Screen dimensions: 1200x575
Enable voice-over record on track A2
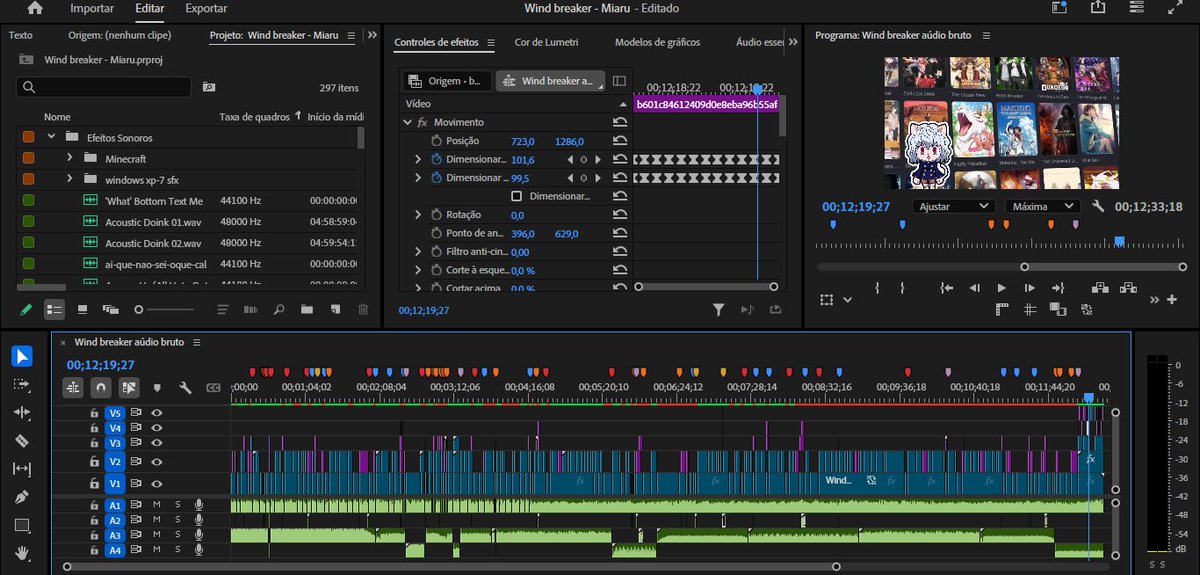(199, 520)
